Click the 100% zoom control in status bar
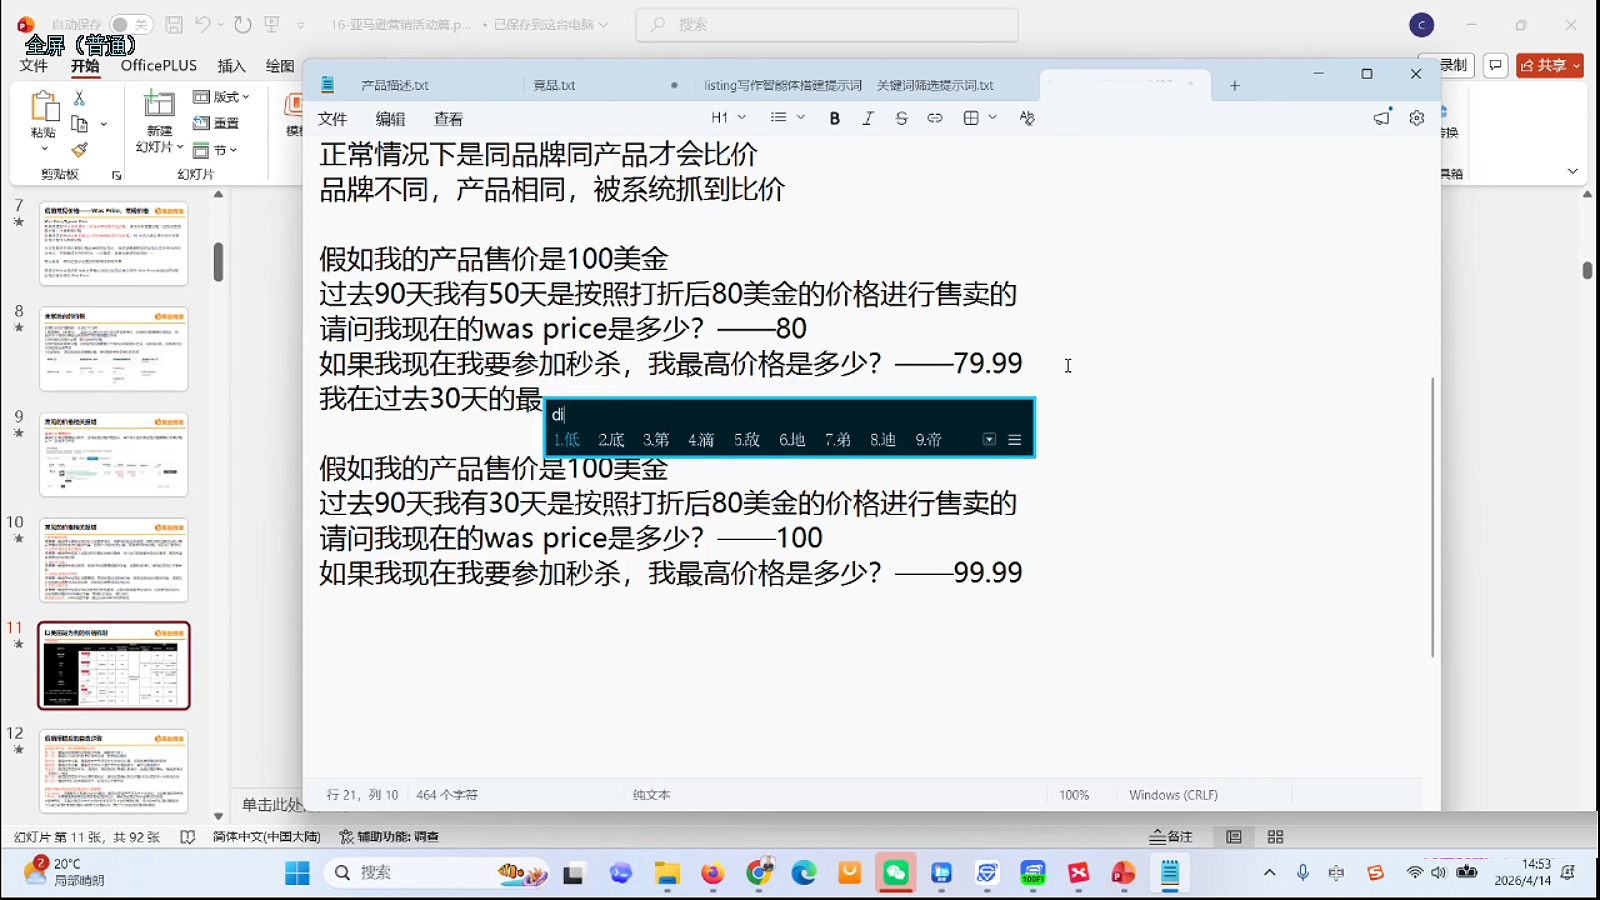Image resolution: width=1600 pixels, height=900 pixels. click(1074, 794)
